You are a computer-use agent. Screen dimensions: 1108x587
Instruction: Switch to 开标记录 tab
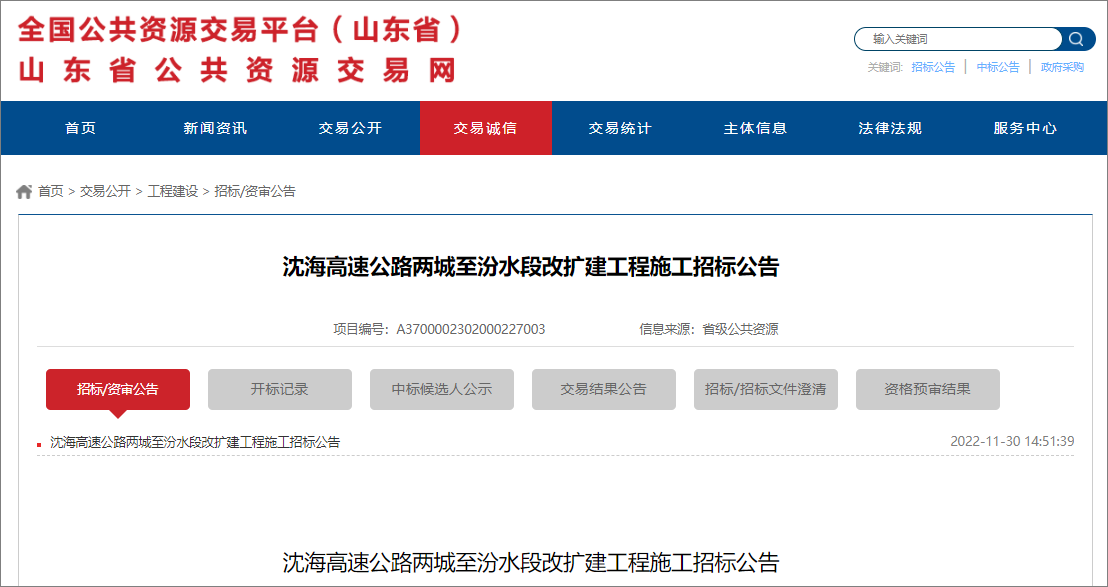(280, 389)
